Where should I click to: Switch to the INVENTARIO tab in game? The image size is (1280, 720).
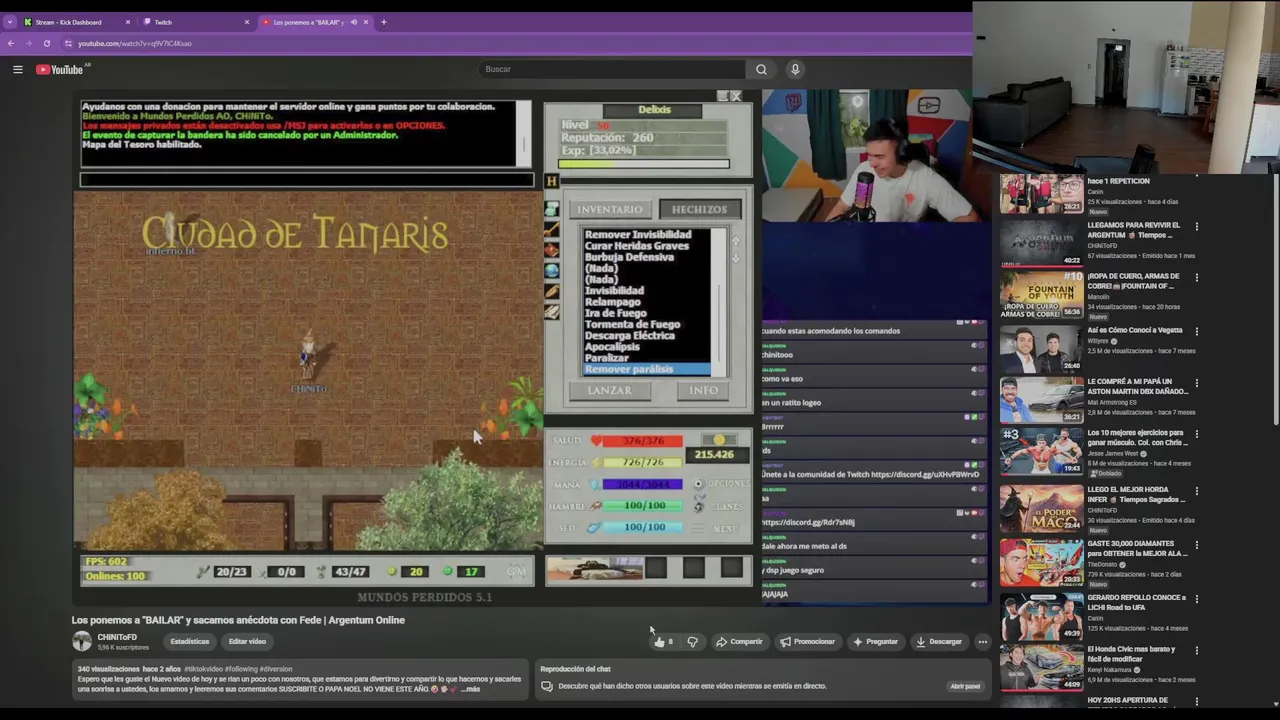tap(609, 209)
